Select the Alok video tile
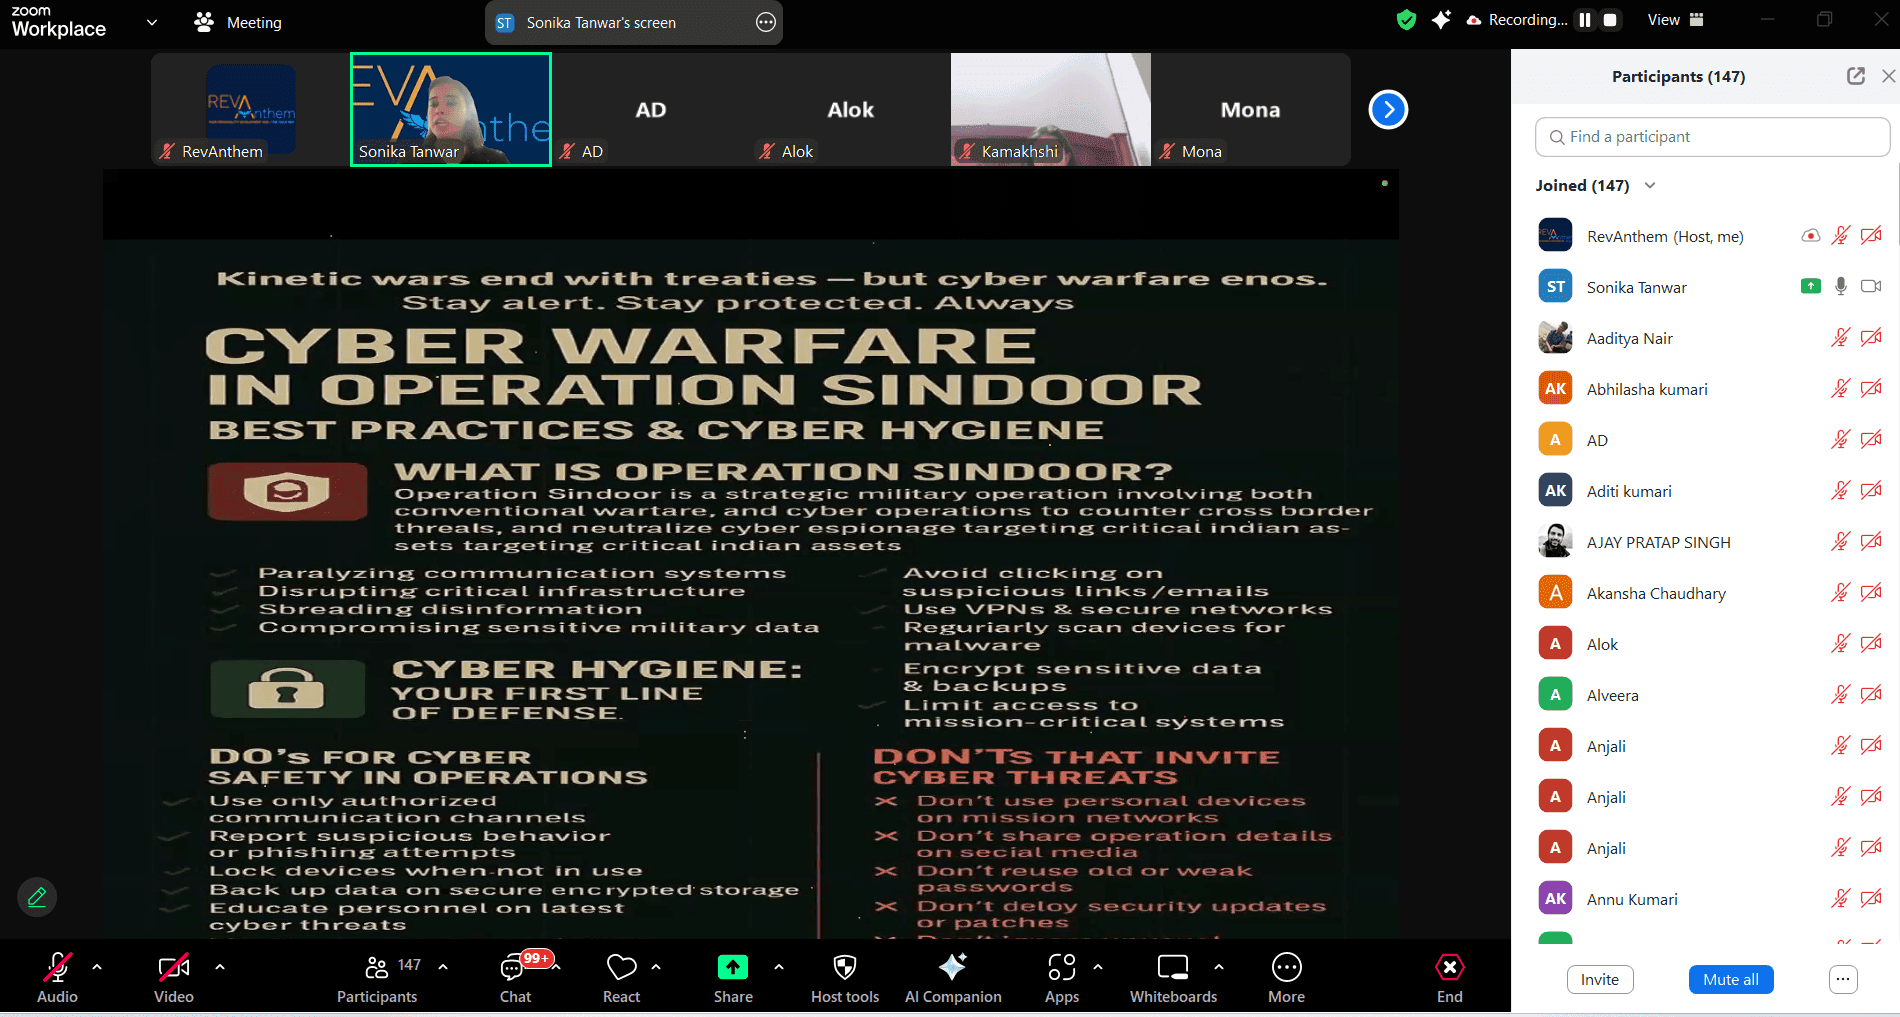 coord(850,109)
